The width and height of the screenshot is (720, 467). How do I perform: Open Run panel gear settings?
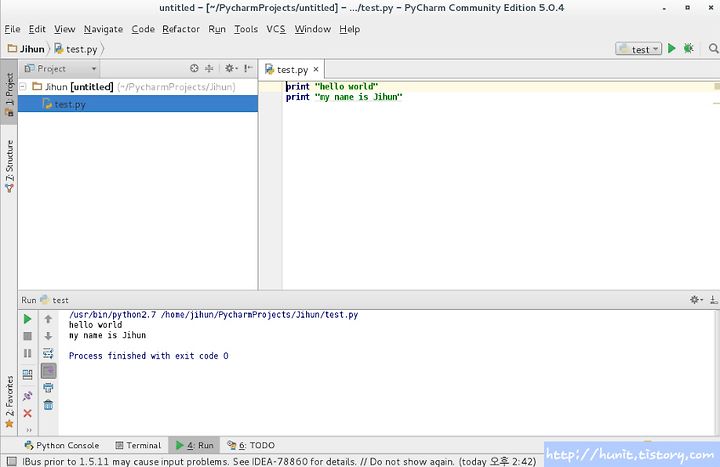(x=696, y=300)
